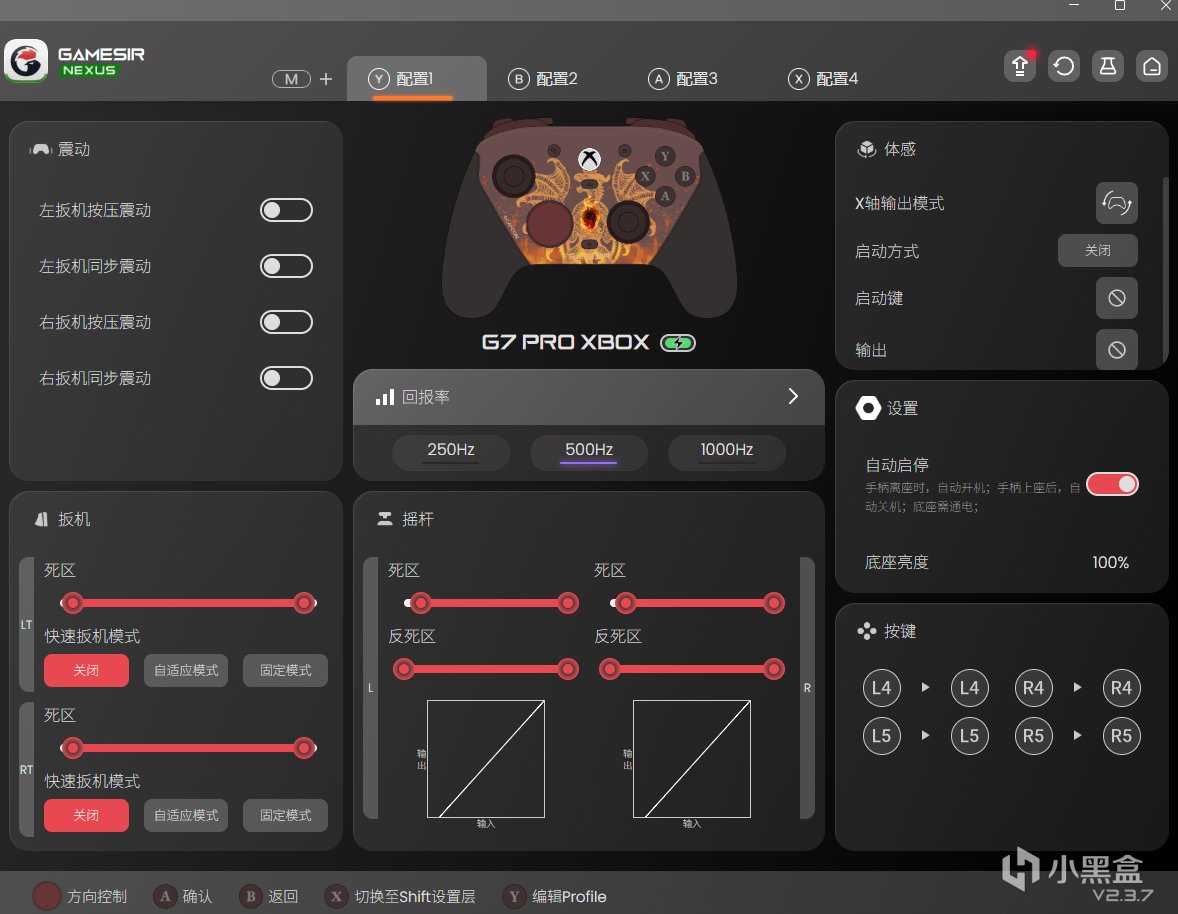The width and height of the screenshot is (1178, 914).
Task: Click the Xbox guide button on controller
Action: coord(590,158)
